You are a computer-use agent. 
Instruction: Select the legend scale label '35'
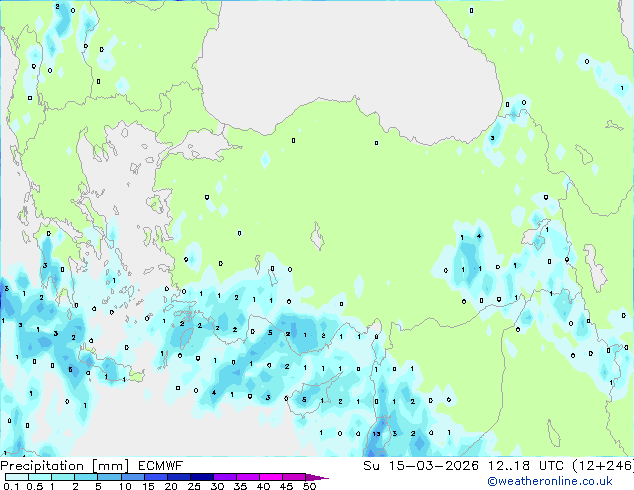coord(240,486)
